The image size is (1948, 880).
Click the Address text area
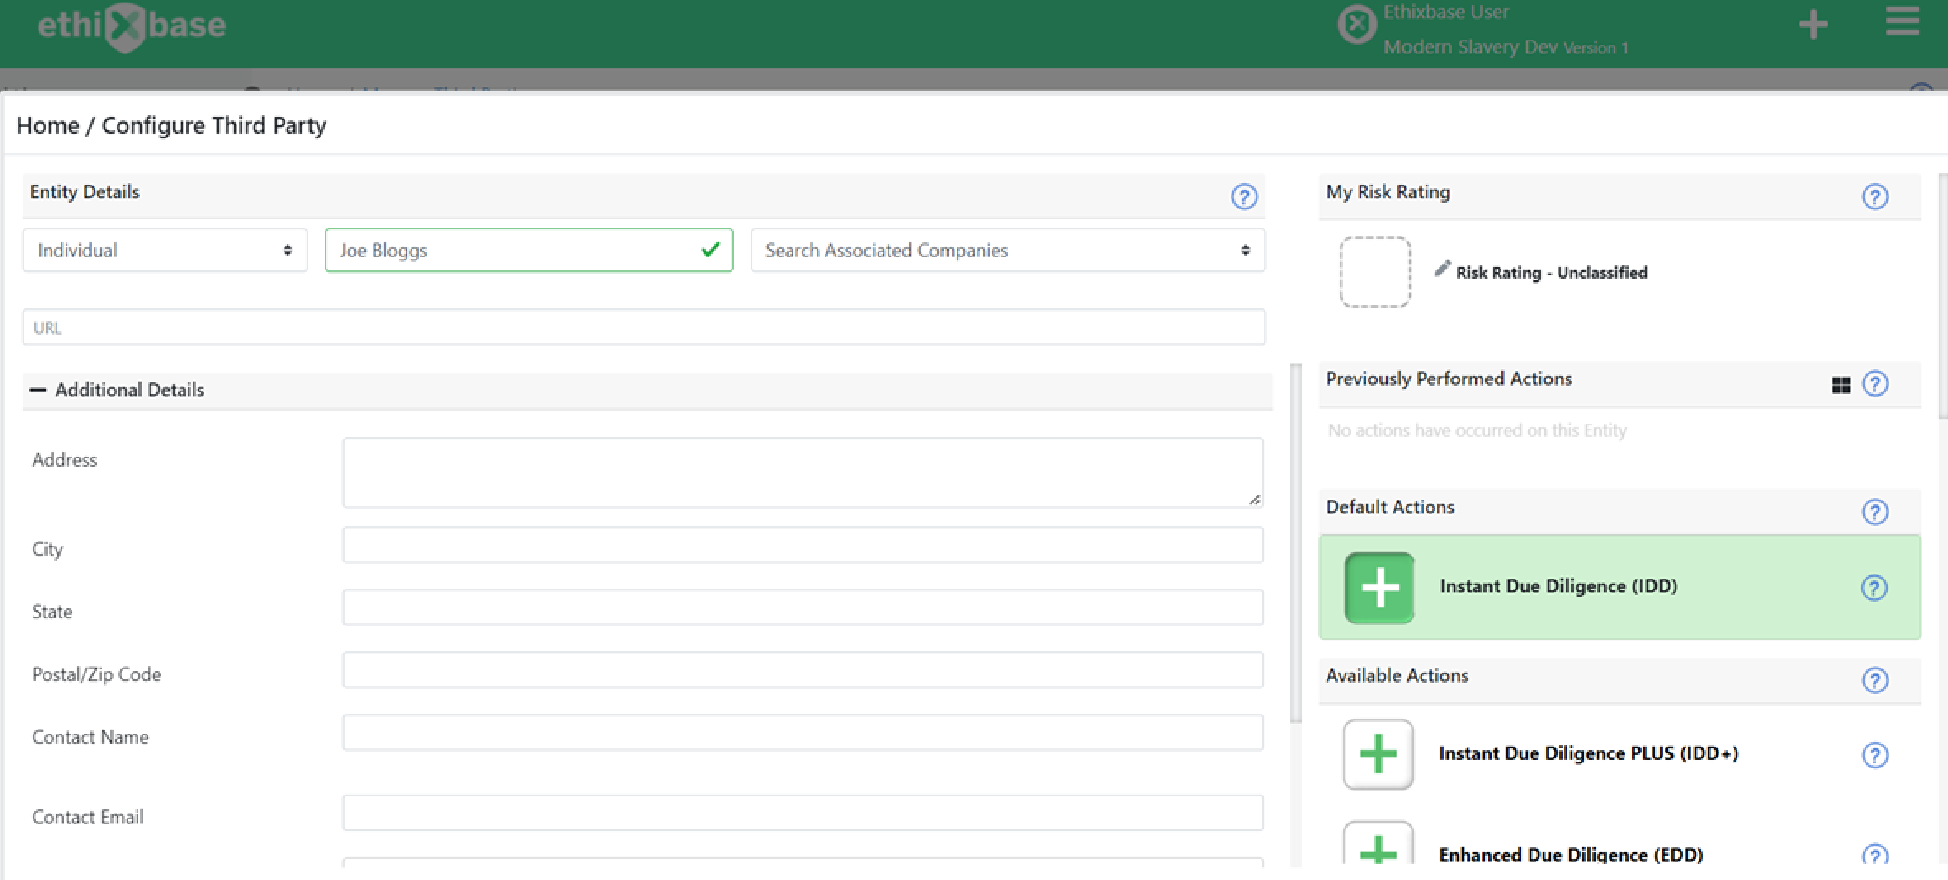pyautogui.click(x=803, y=472)
